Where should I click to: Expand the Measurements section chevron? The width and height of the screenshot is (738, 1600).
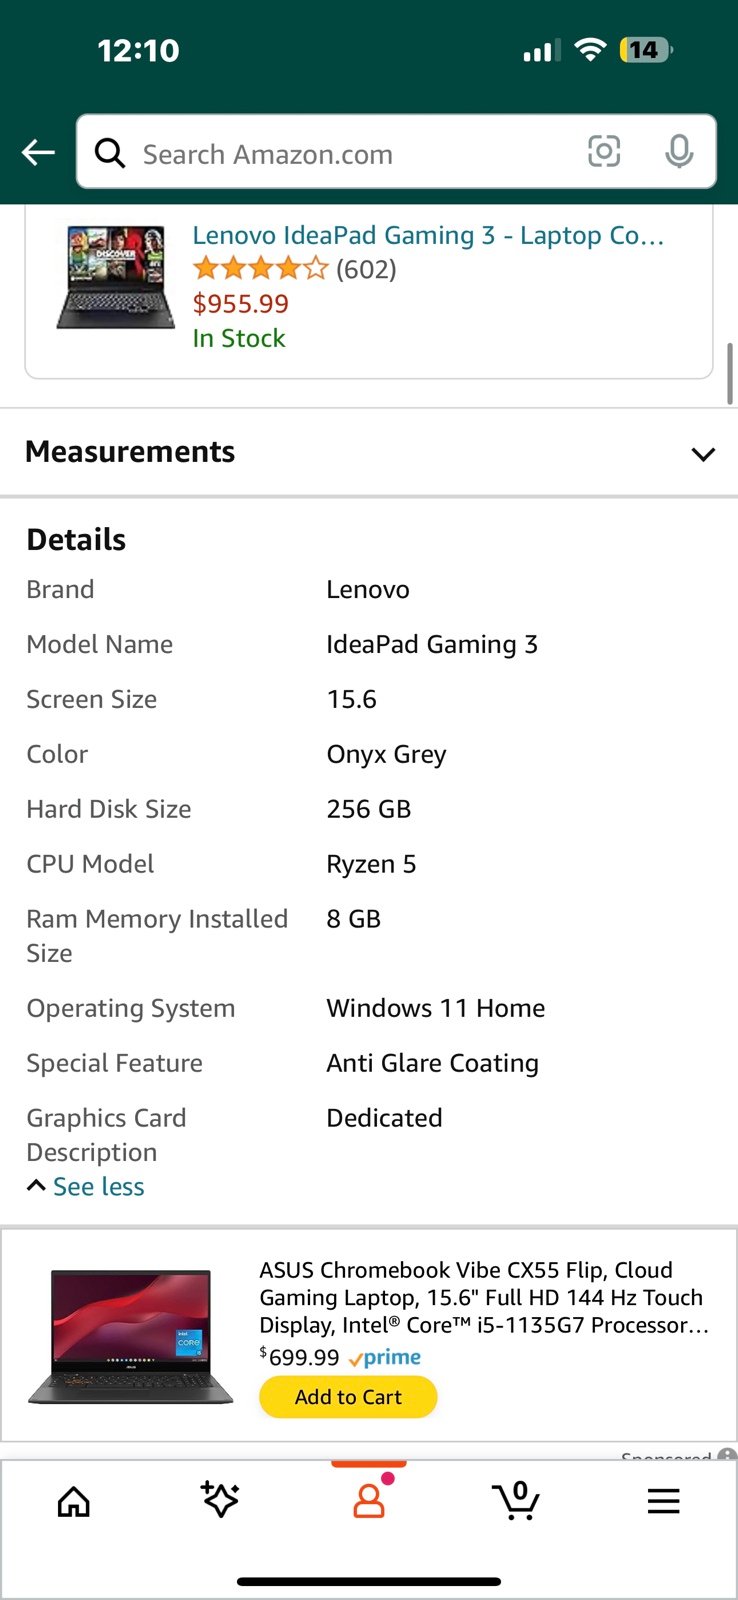(703, 454)
